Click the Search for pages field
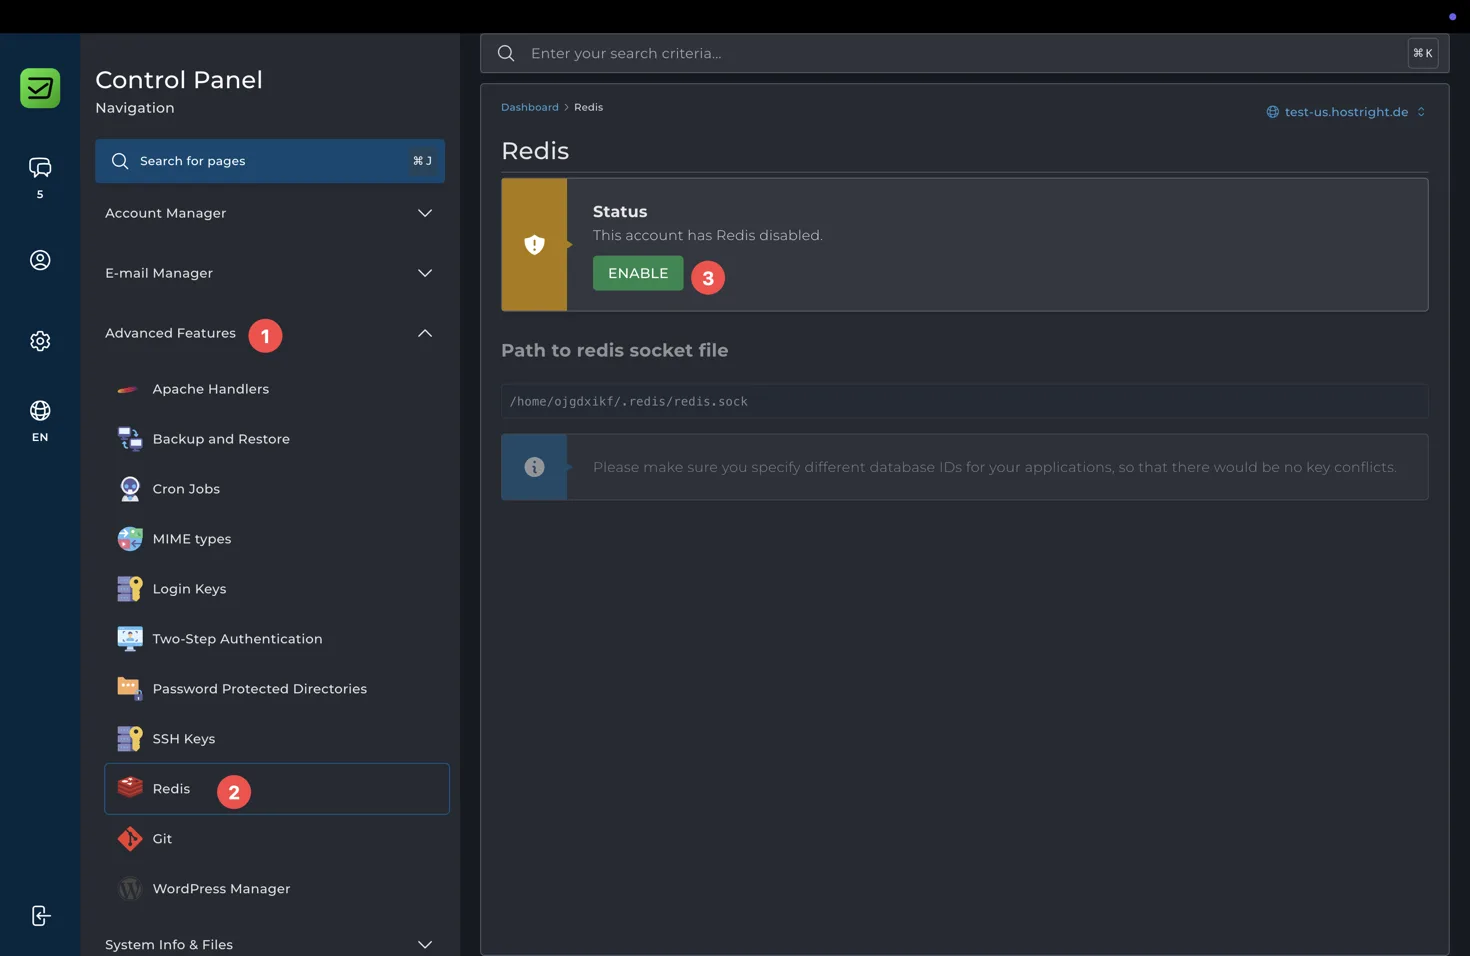 click(x=270, y=161)
